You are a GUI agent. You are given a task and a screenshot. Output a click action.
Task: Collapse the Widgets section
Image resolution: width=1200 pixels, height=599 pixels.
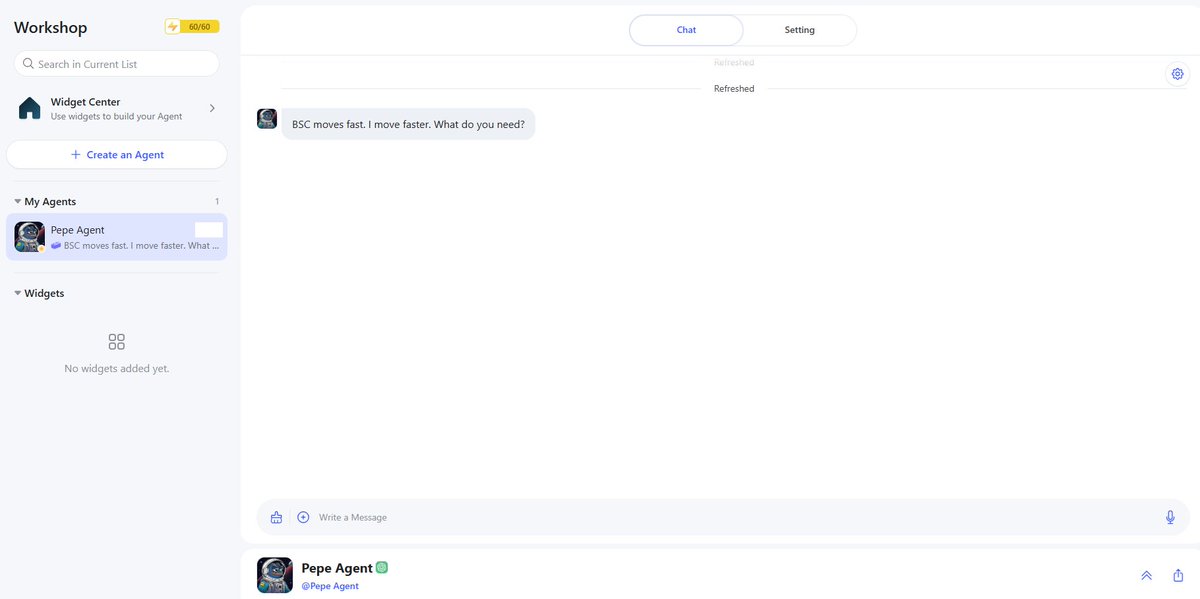[x=18, y=294]
